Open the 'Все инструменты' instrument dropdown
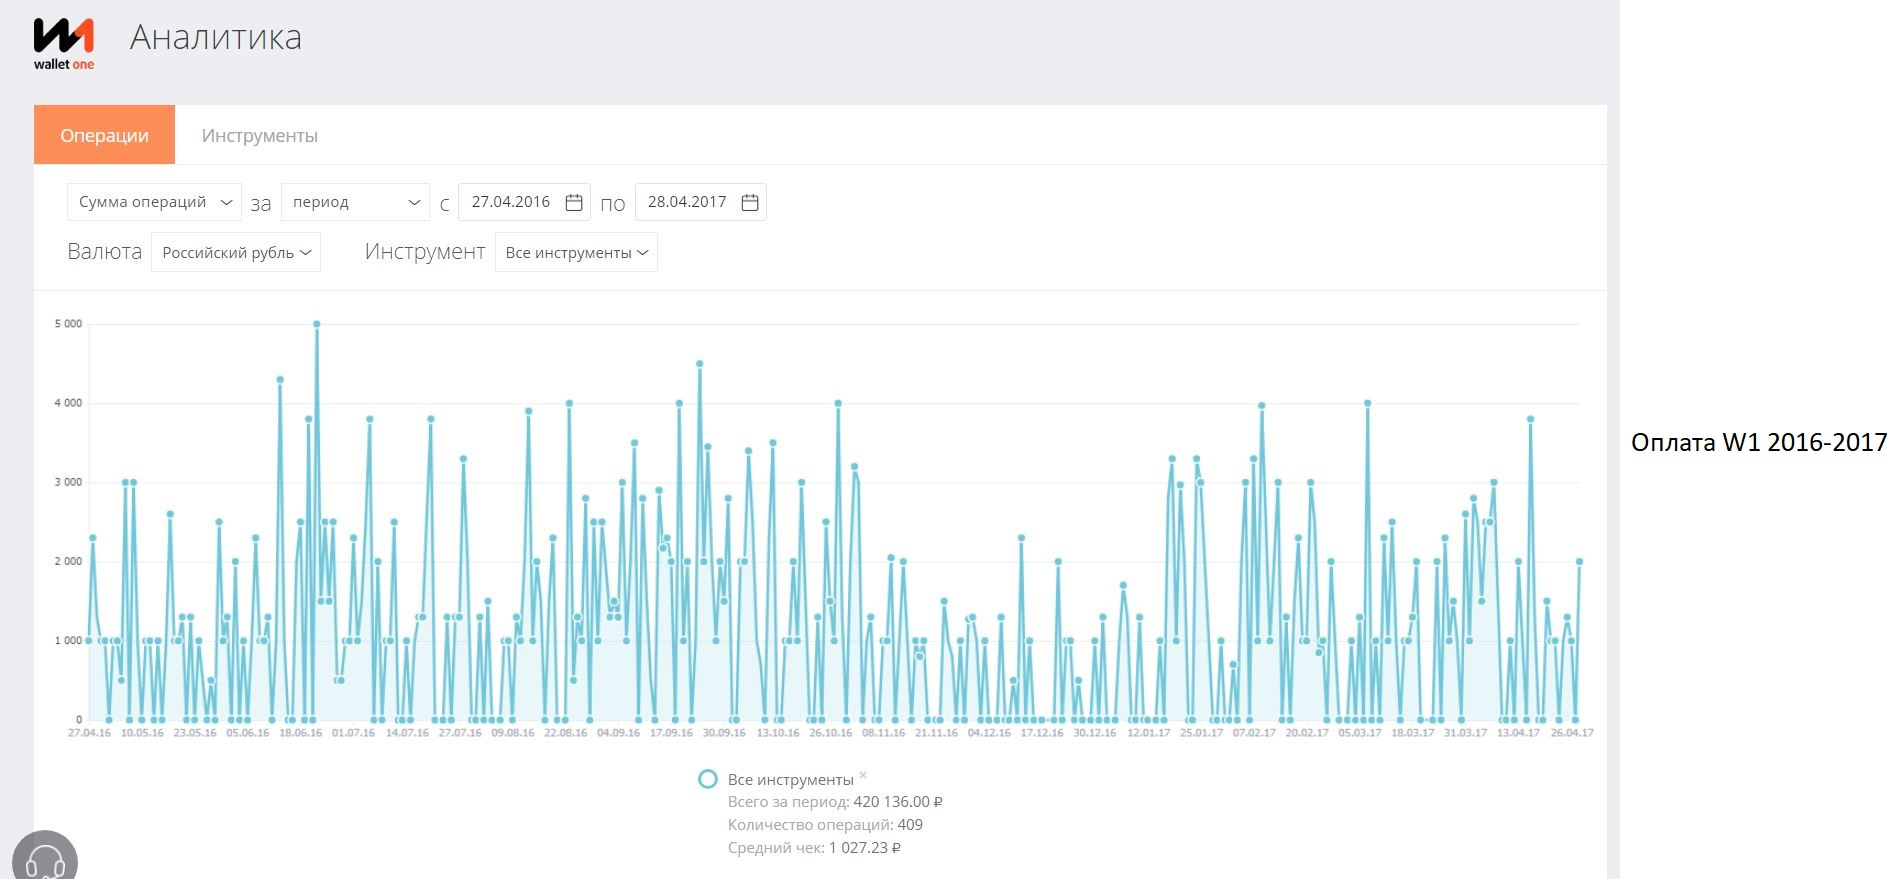 [576, 253]
